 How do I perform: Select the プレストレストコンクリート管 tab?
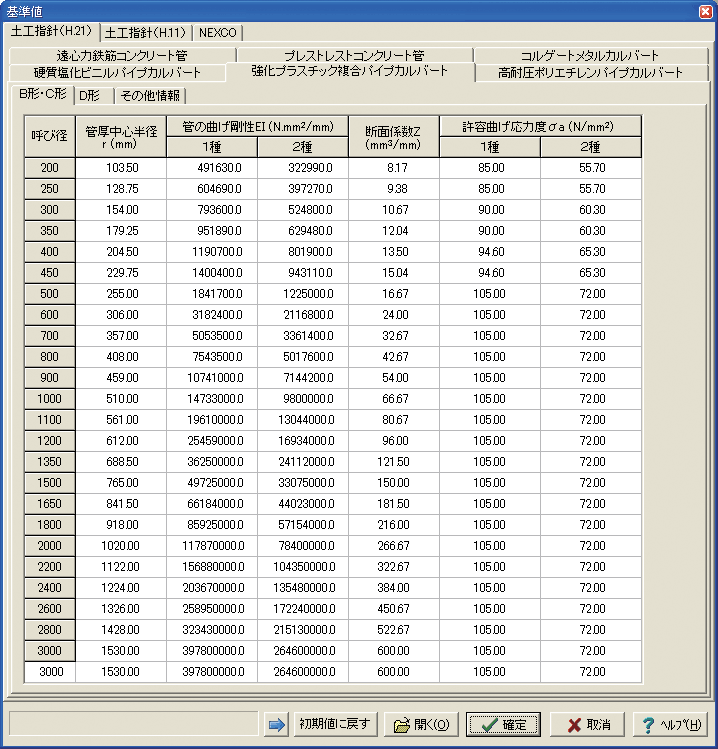point(354,55)
